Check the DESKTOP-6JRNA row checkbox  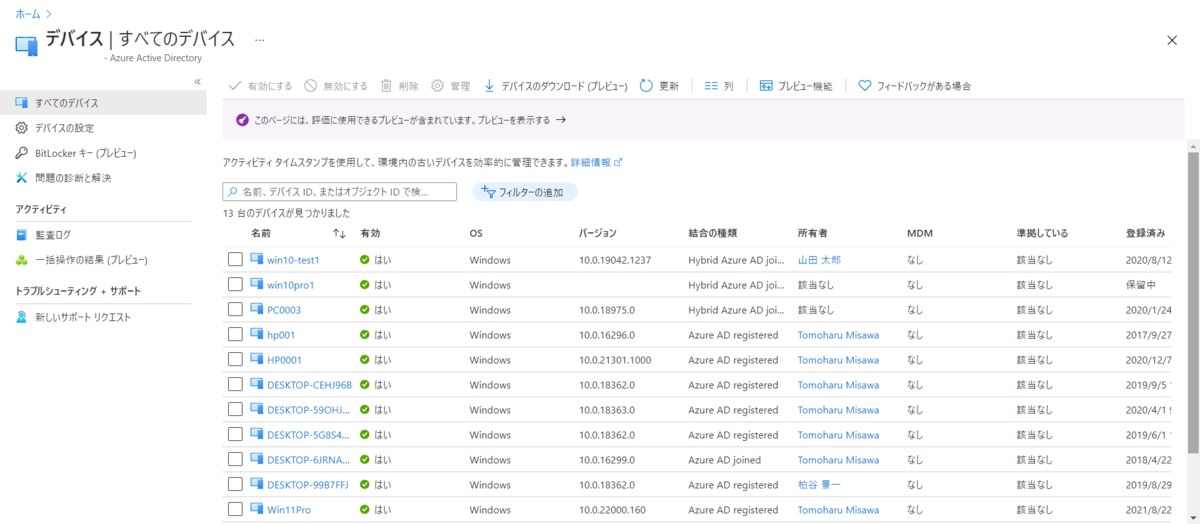(x=235, y=459)
